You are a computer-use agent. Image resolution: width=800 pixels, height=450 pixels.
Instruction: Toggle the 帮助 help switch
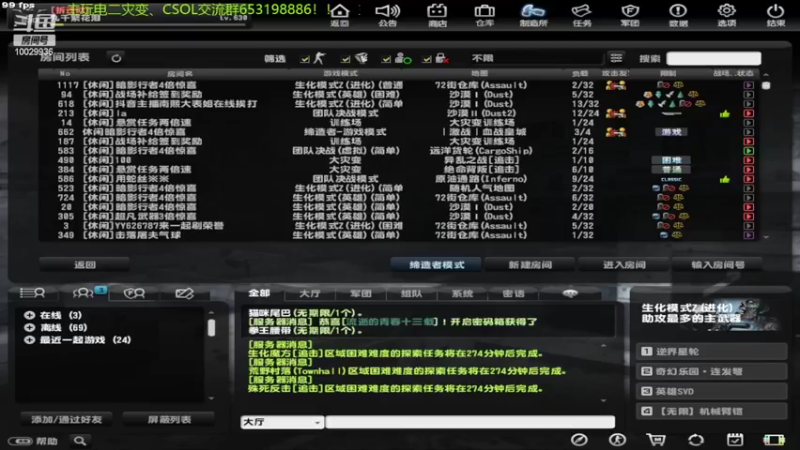click(21, 441)
